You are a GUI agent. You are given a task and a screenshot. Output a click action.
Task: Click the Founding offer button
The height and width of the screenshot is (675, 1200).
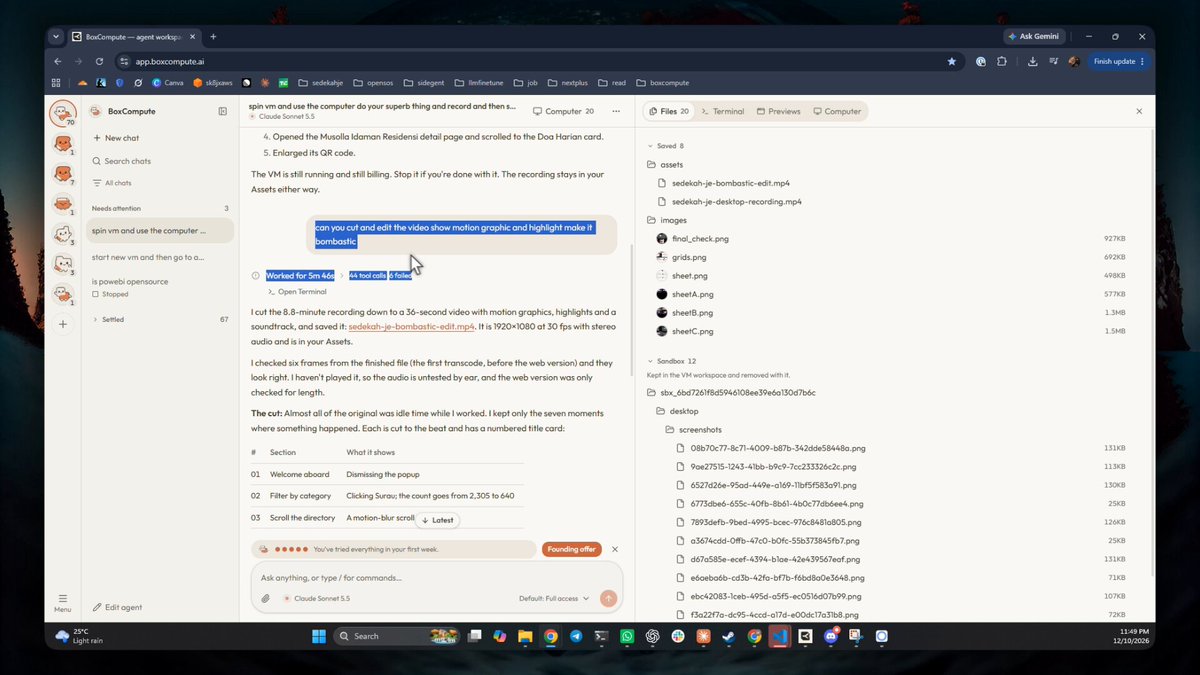572,549
